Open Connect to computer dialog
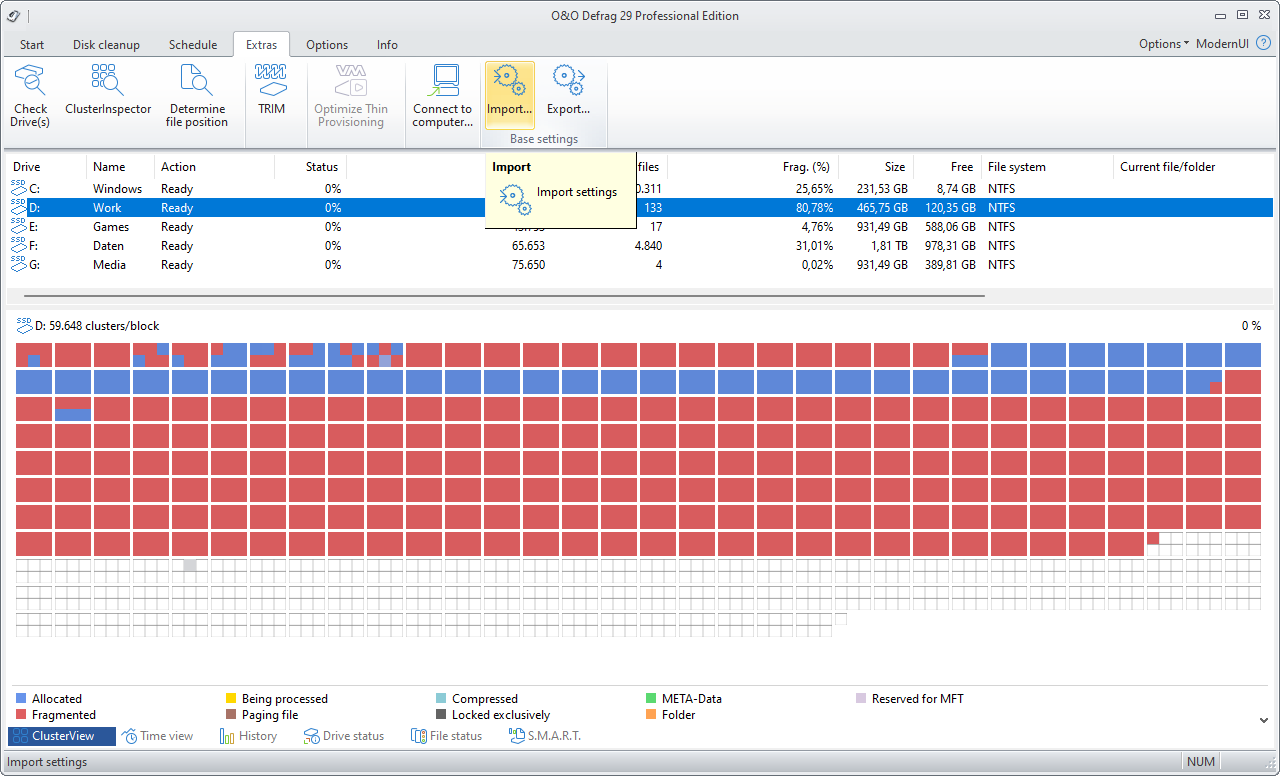Screen dimensions: 1280x776 pyautogui.click(x=442, y=96)
